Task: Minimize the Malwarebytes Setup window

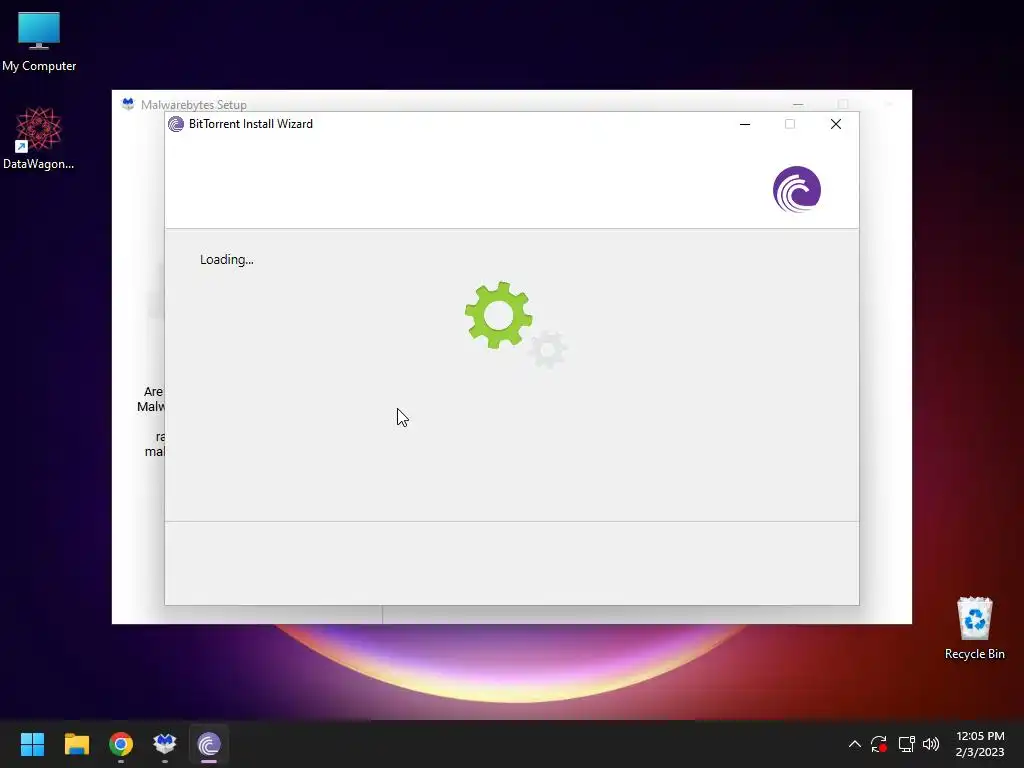Action: coord(798,104)
